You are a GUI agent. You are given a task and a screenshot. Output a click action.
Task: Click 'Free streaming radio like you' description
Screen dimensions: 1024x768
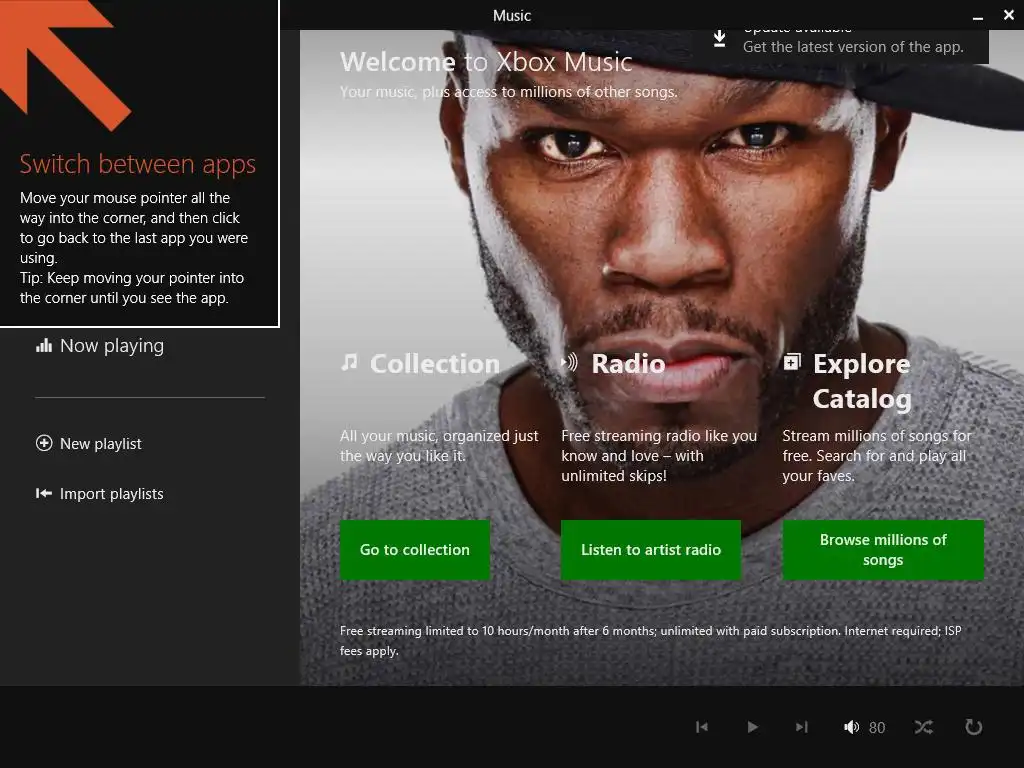659,456
